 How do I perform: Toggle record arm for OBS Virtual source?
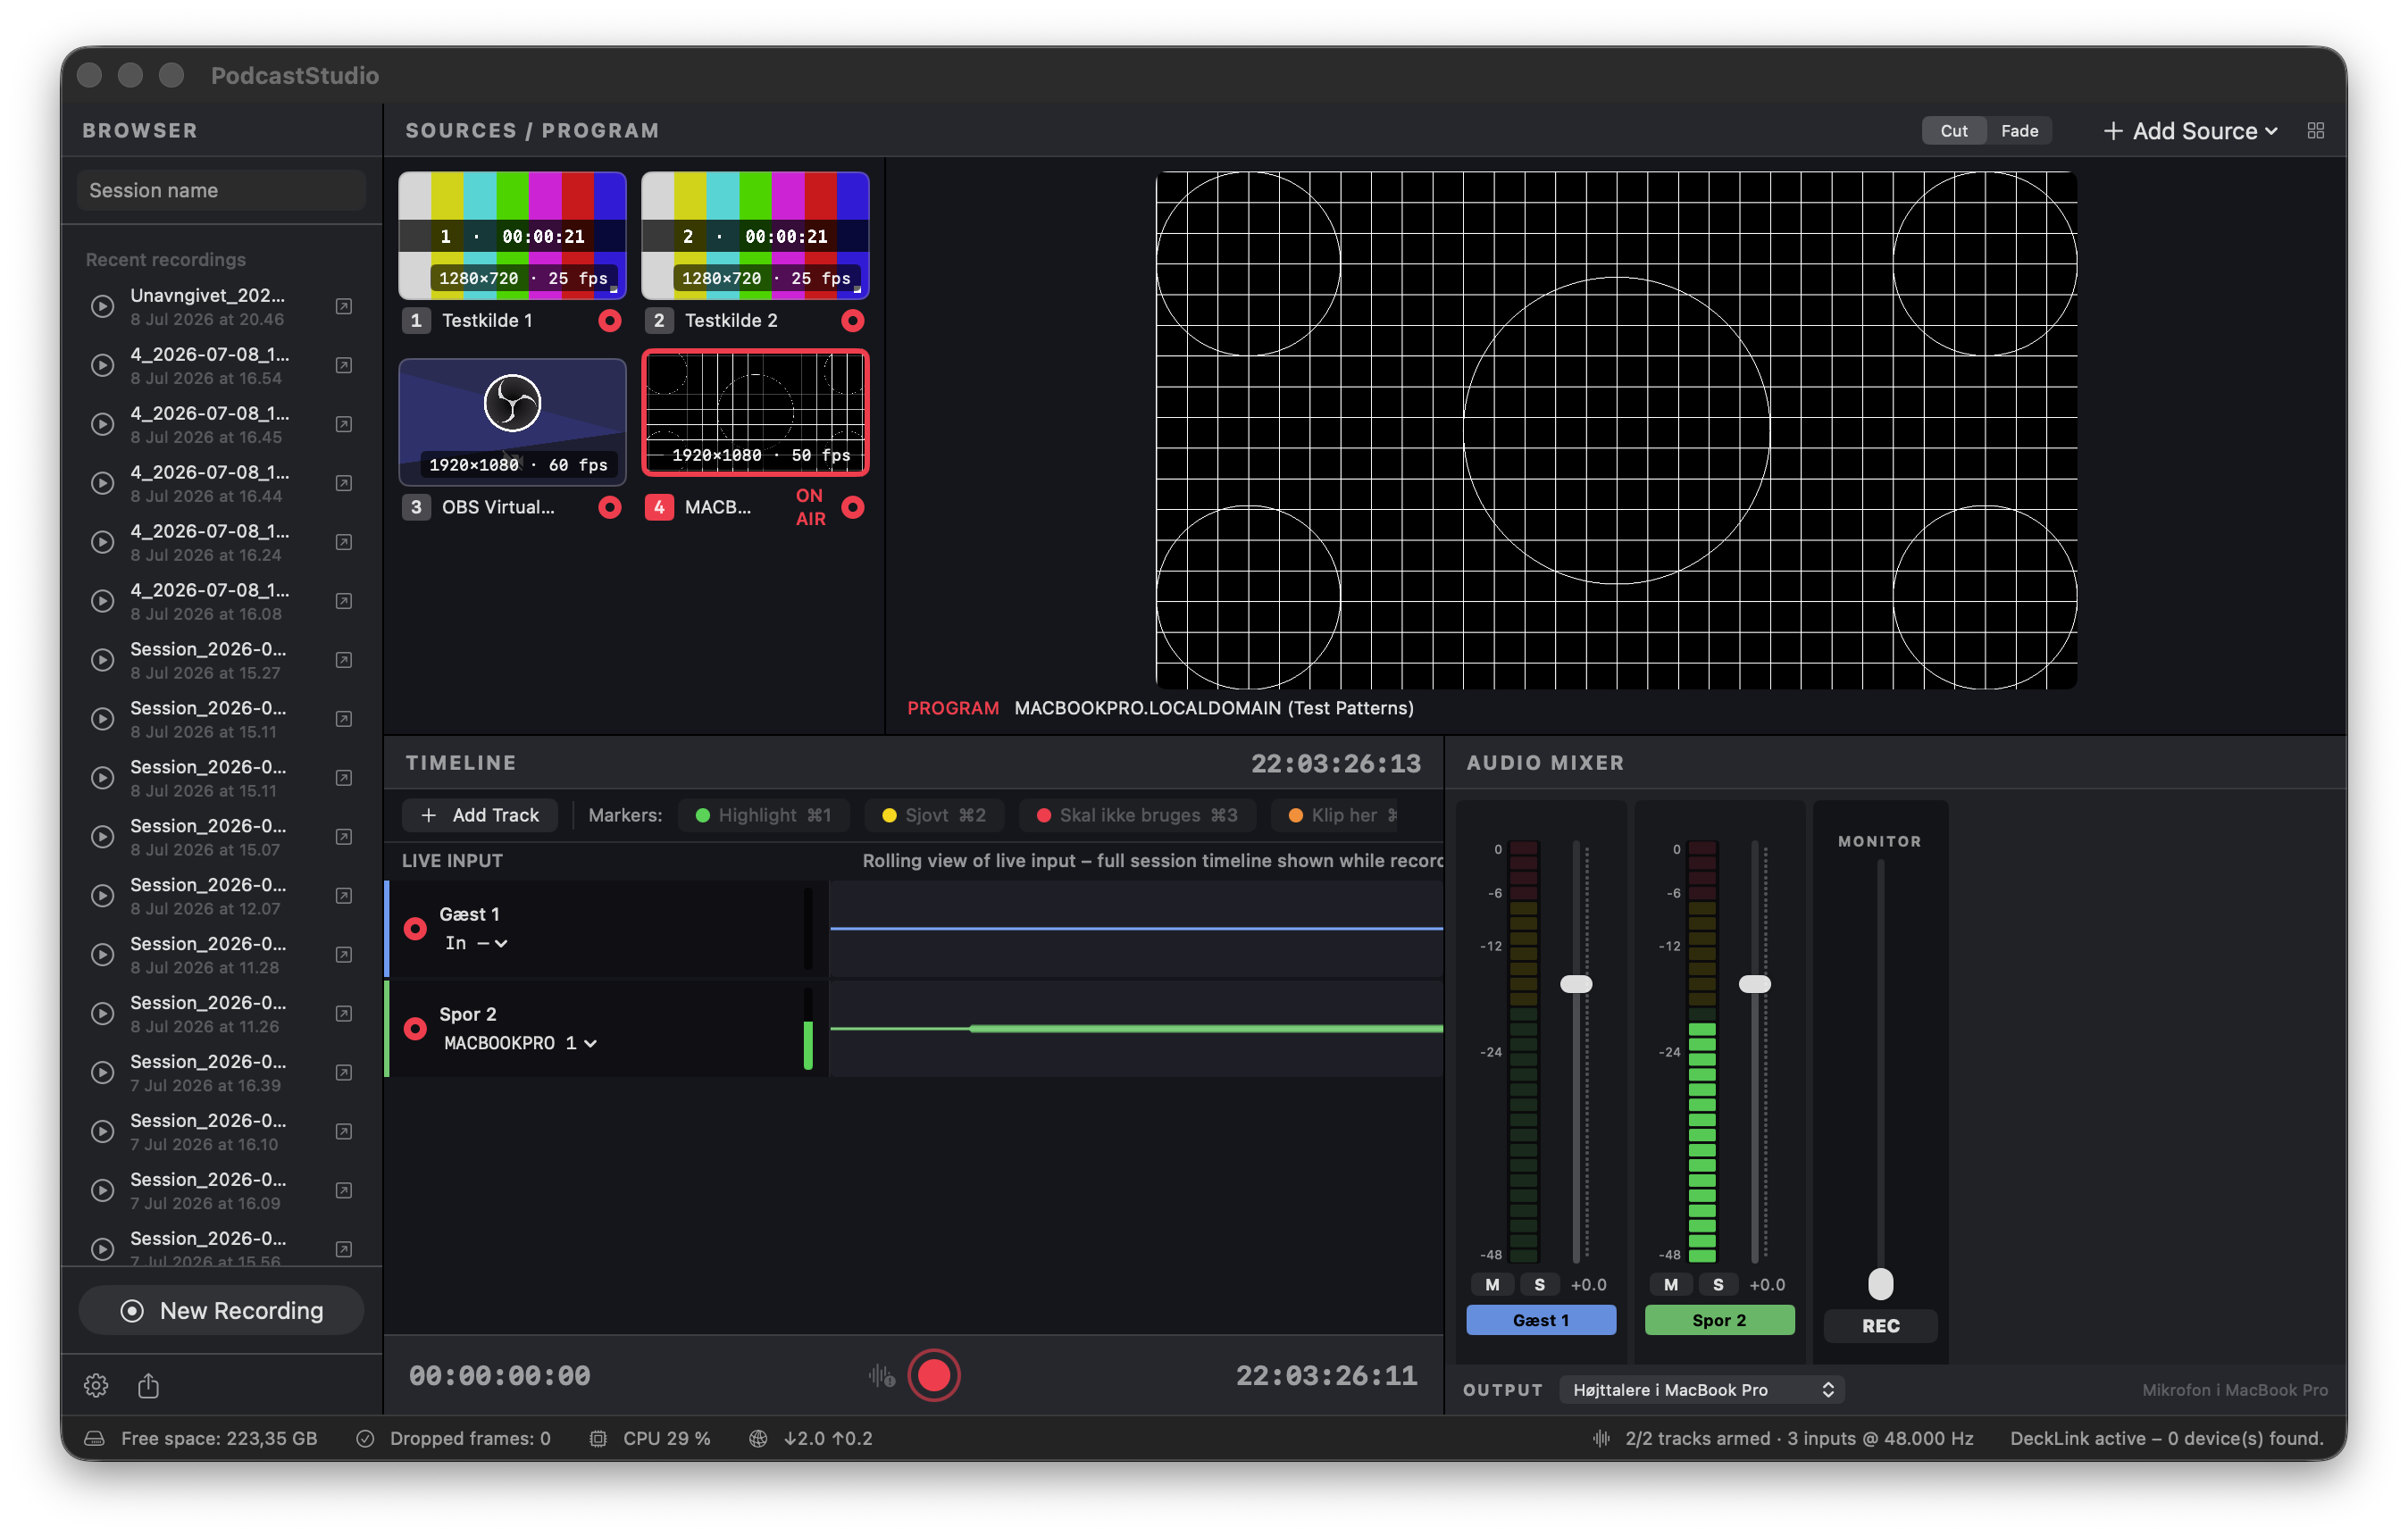tap(609, 507)
